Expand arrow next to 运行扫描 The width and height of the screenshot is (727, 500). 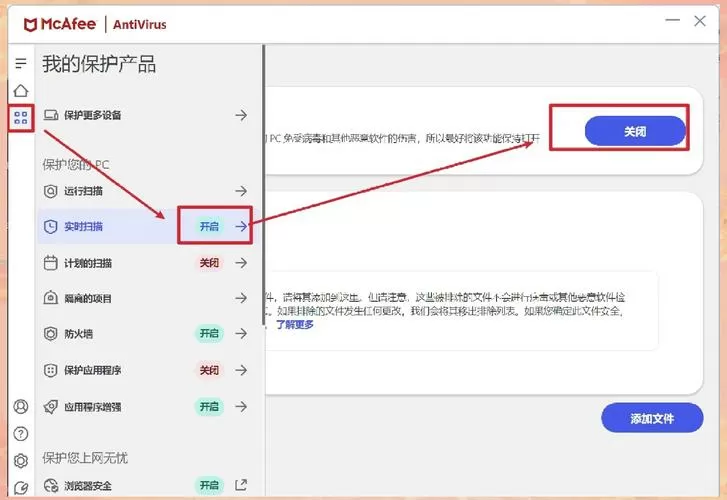point(241,191)
